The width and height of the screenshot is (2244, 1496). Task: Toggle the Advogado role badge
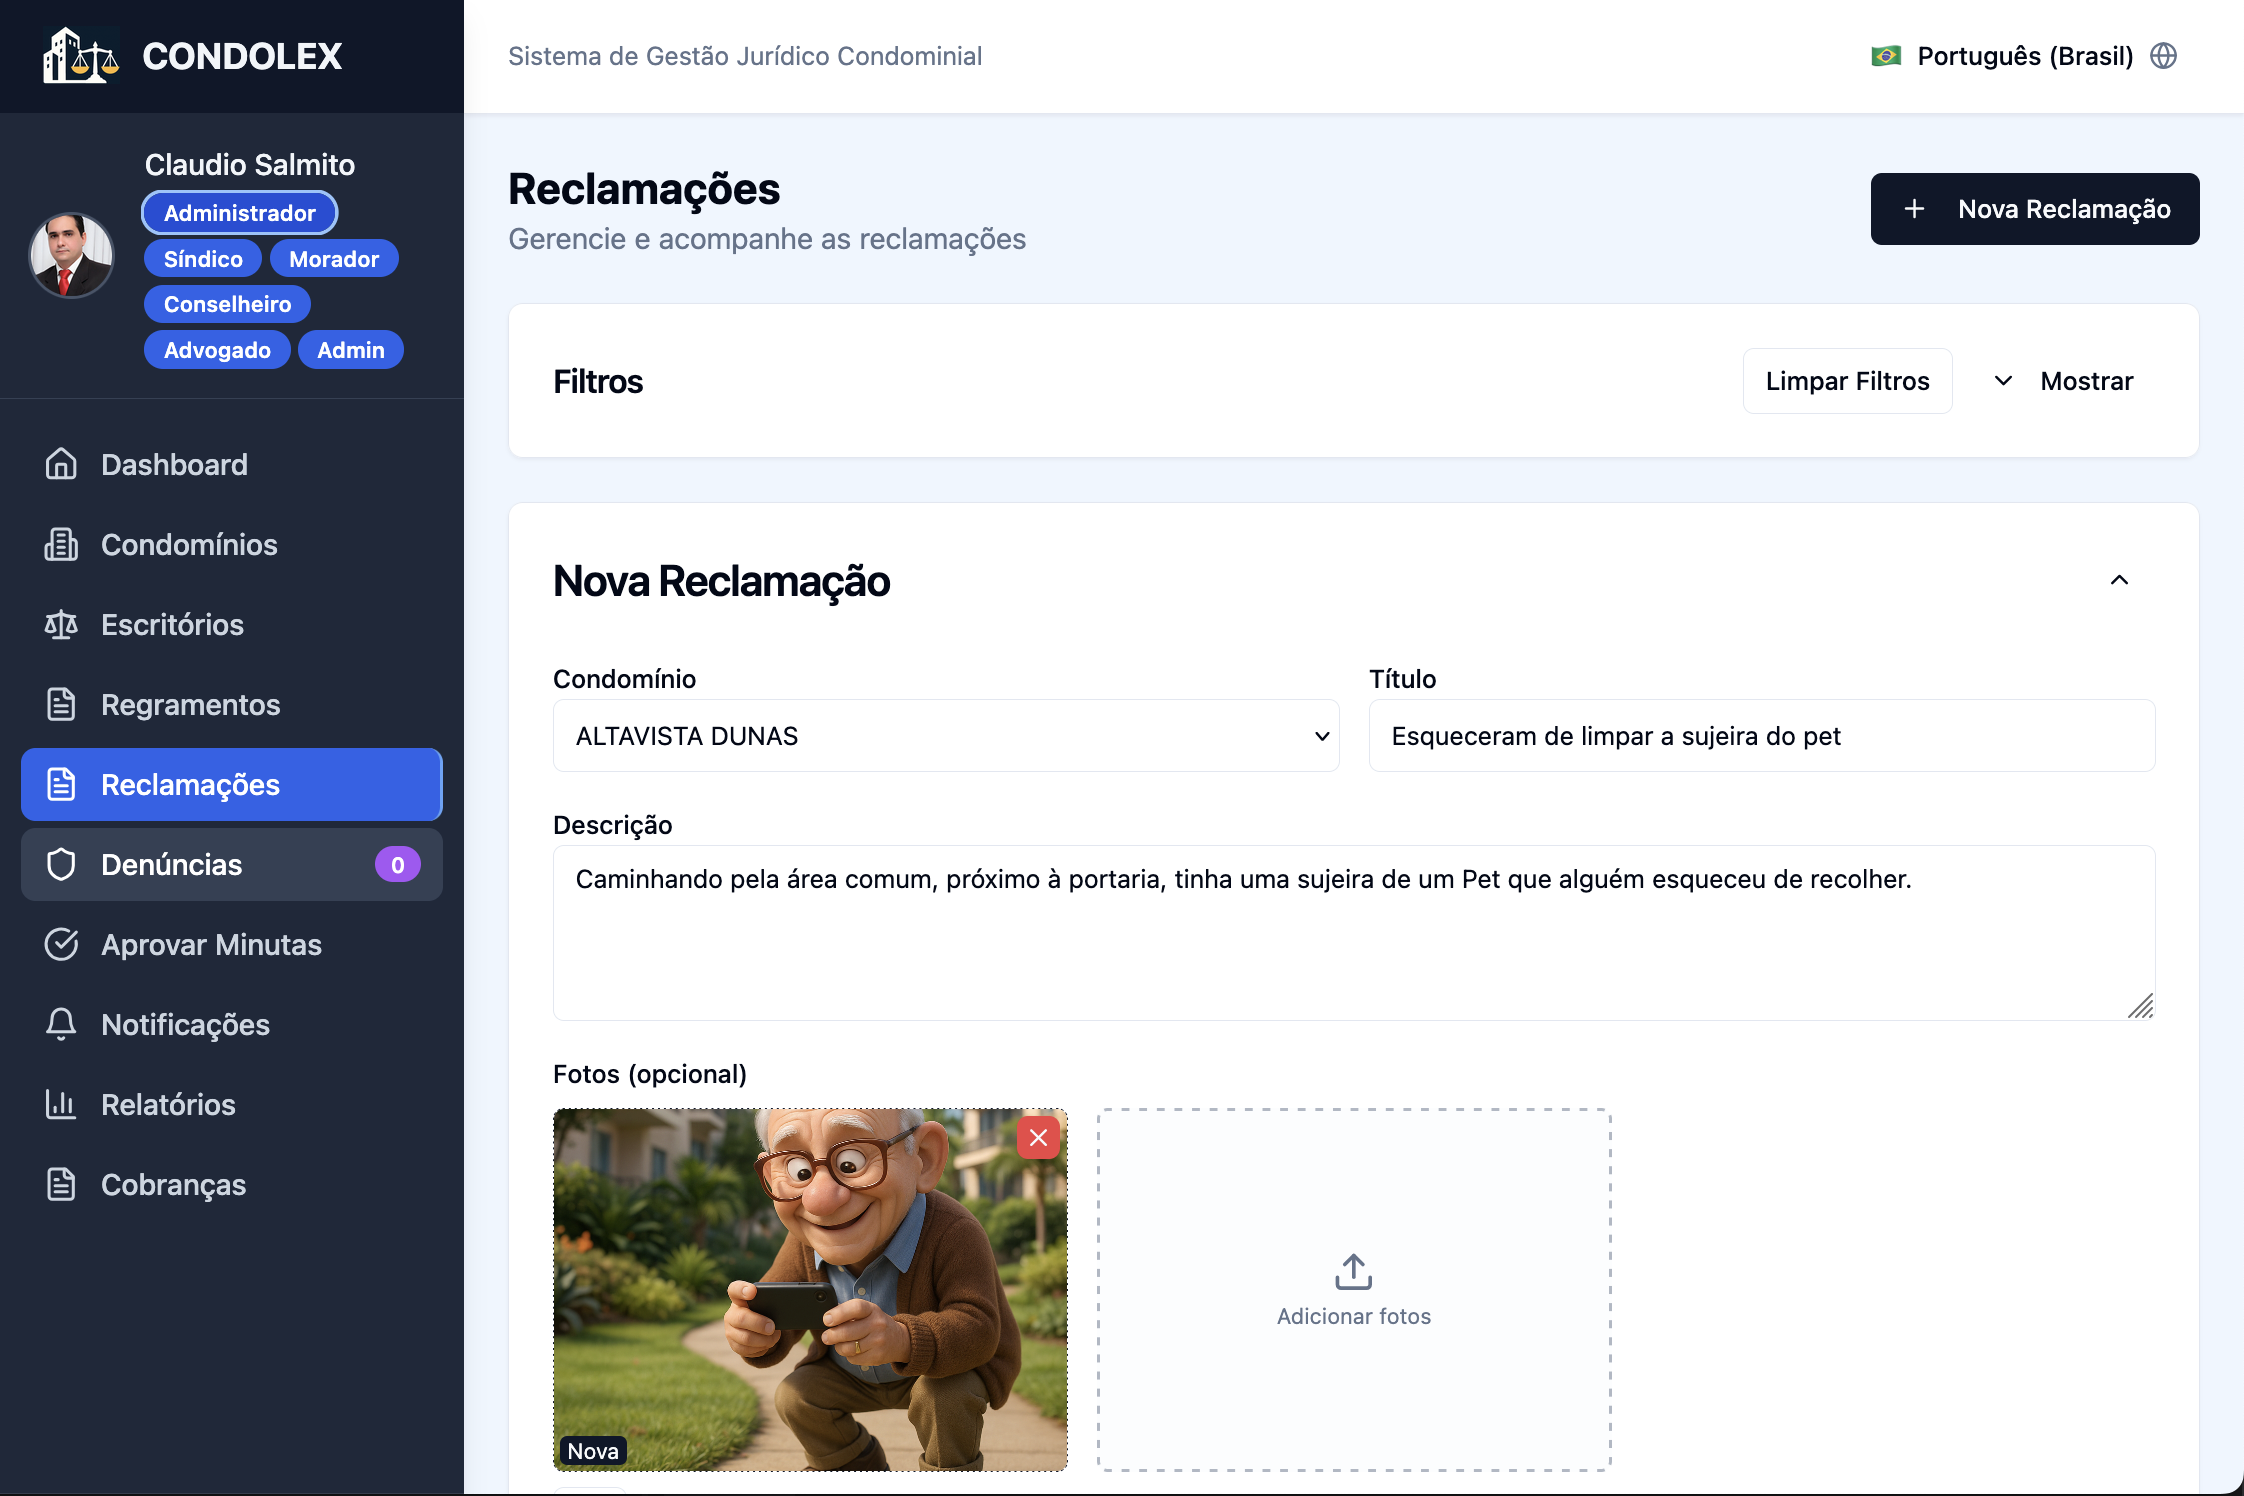pos(217,350)
